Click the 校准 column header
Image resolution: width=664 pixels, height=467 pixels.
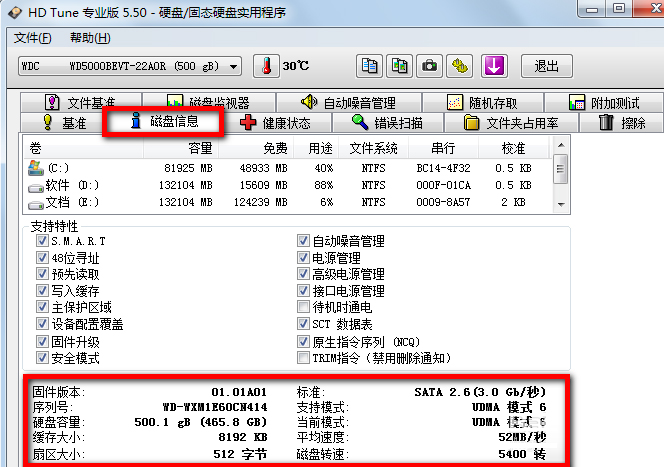pyautogui.click(x=513, y=148)
